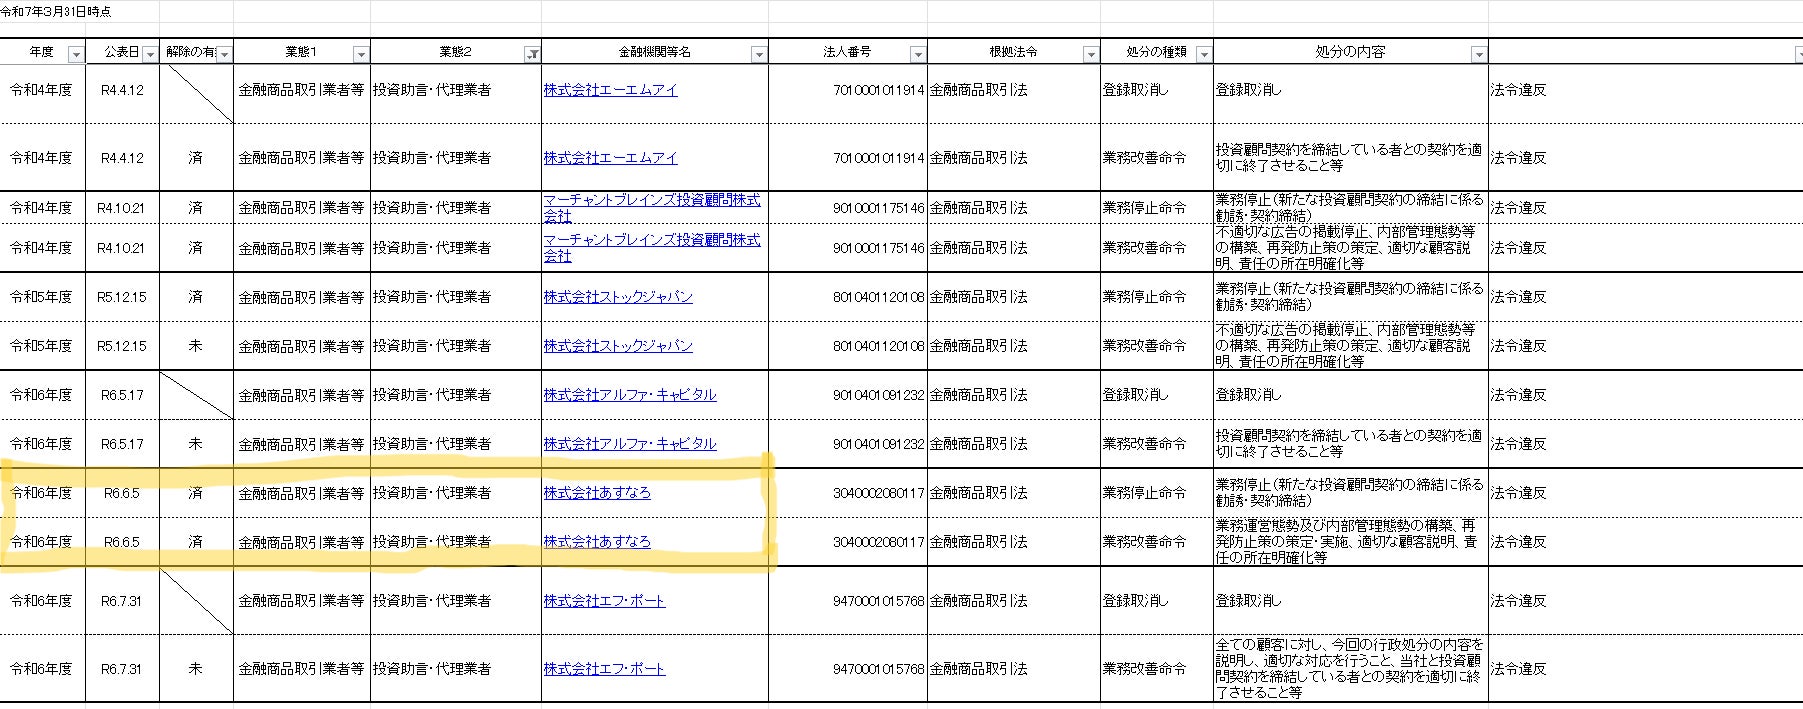
Task: Select 公表日 R5.12.15 in ストックジャパン 業務改善命令 row
Action: coord(122,346)
